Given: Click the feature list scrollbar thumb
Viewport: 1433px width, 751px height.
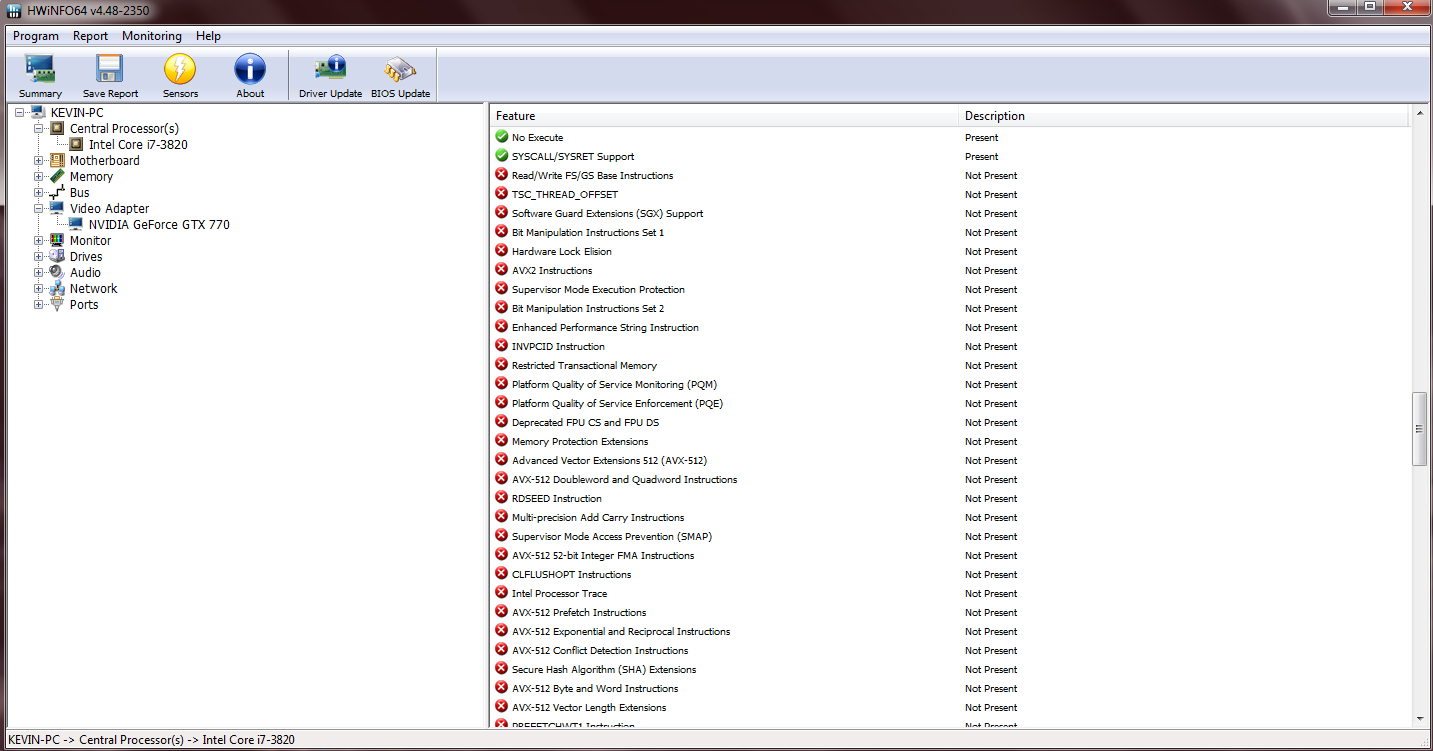Looking at the screenshot, I should coord(1419,428).
